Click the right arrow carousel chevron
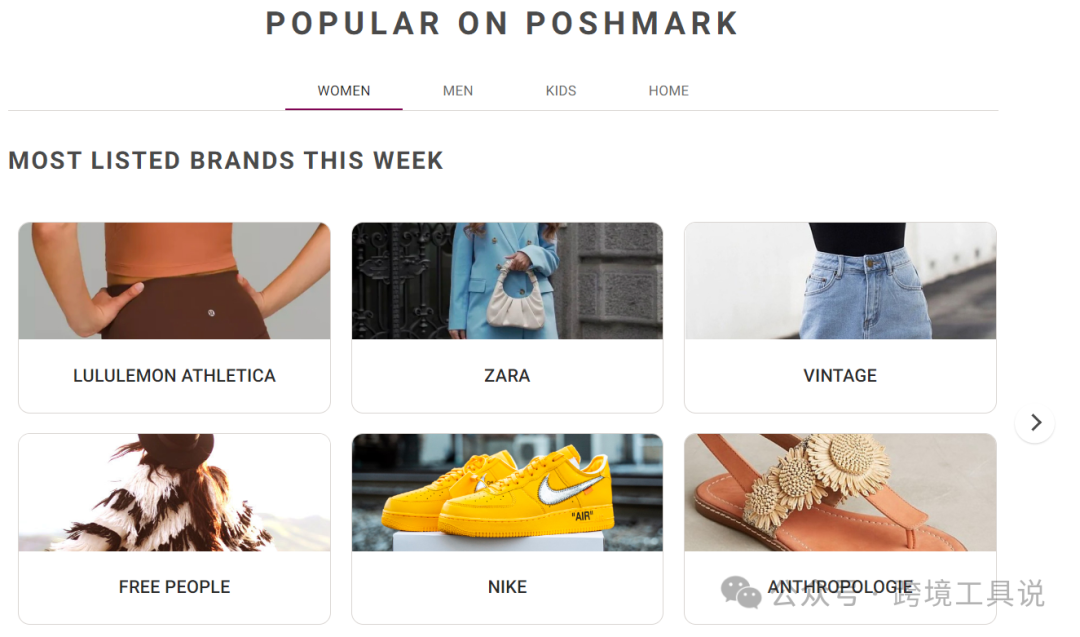This screenshot has width=1080, height=637. [x=1035, y=423]
